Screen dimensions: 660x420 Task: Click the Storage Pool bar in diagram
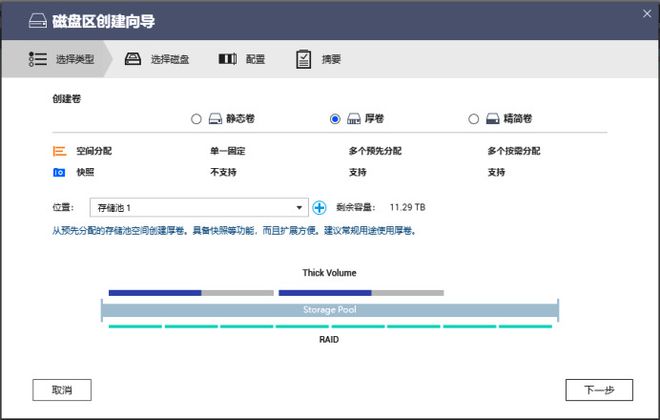click(x=330, y=310)
